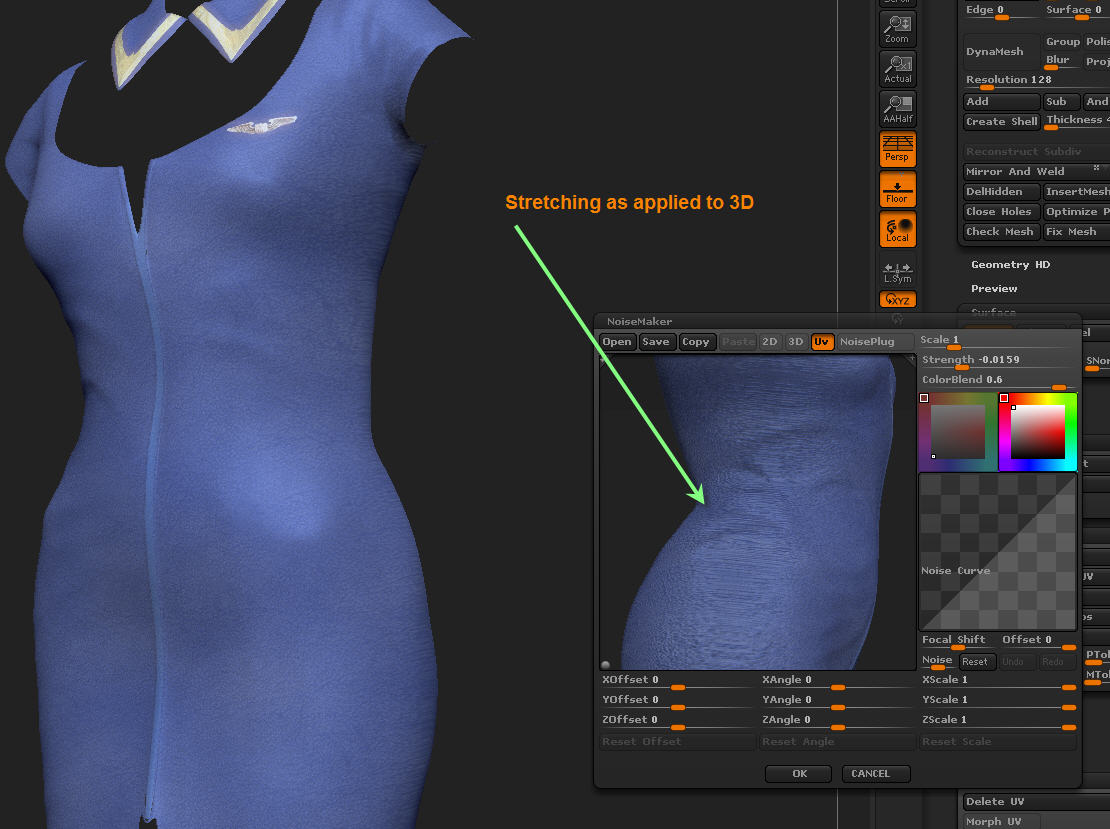Adjust the DynaMesh Blur slider
This screenshot has width=1110, height=829.
tap(1063, 62)
